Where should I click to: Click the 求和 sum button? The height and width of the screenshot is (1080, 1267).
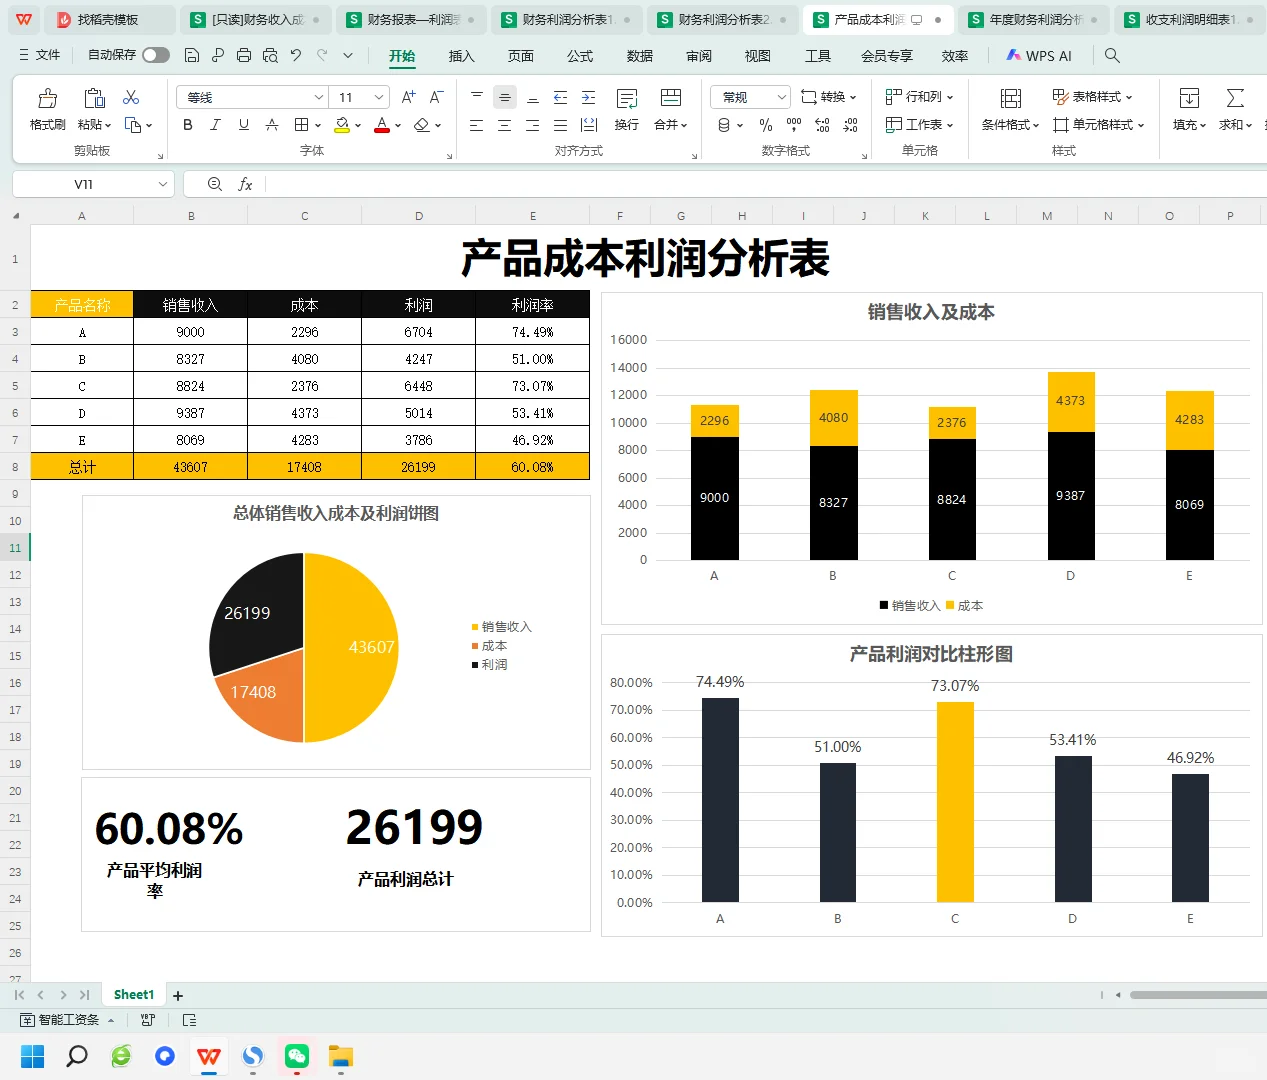(x=1236, y=109)
